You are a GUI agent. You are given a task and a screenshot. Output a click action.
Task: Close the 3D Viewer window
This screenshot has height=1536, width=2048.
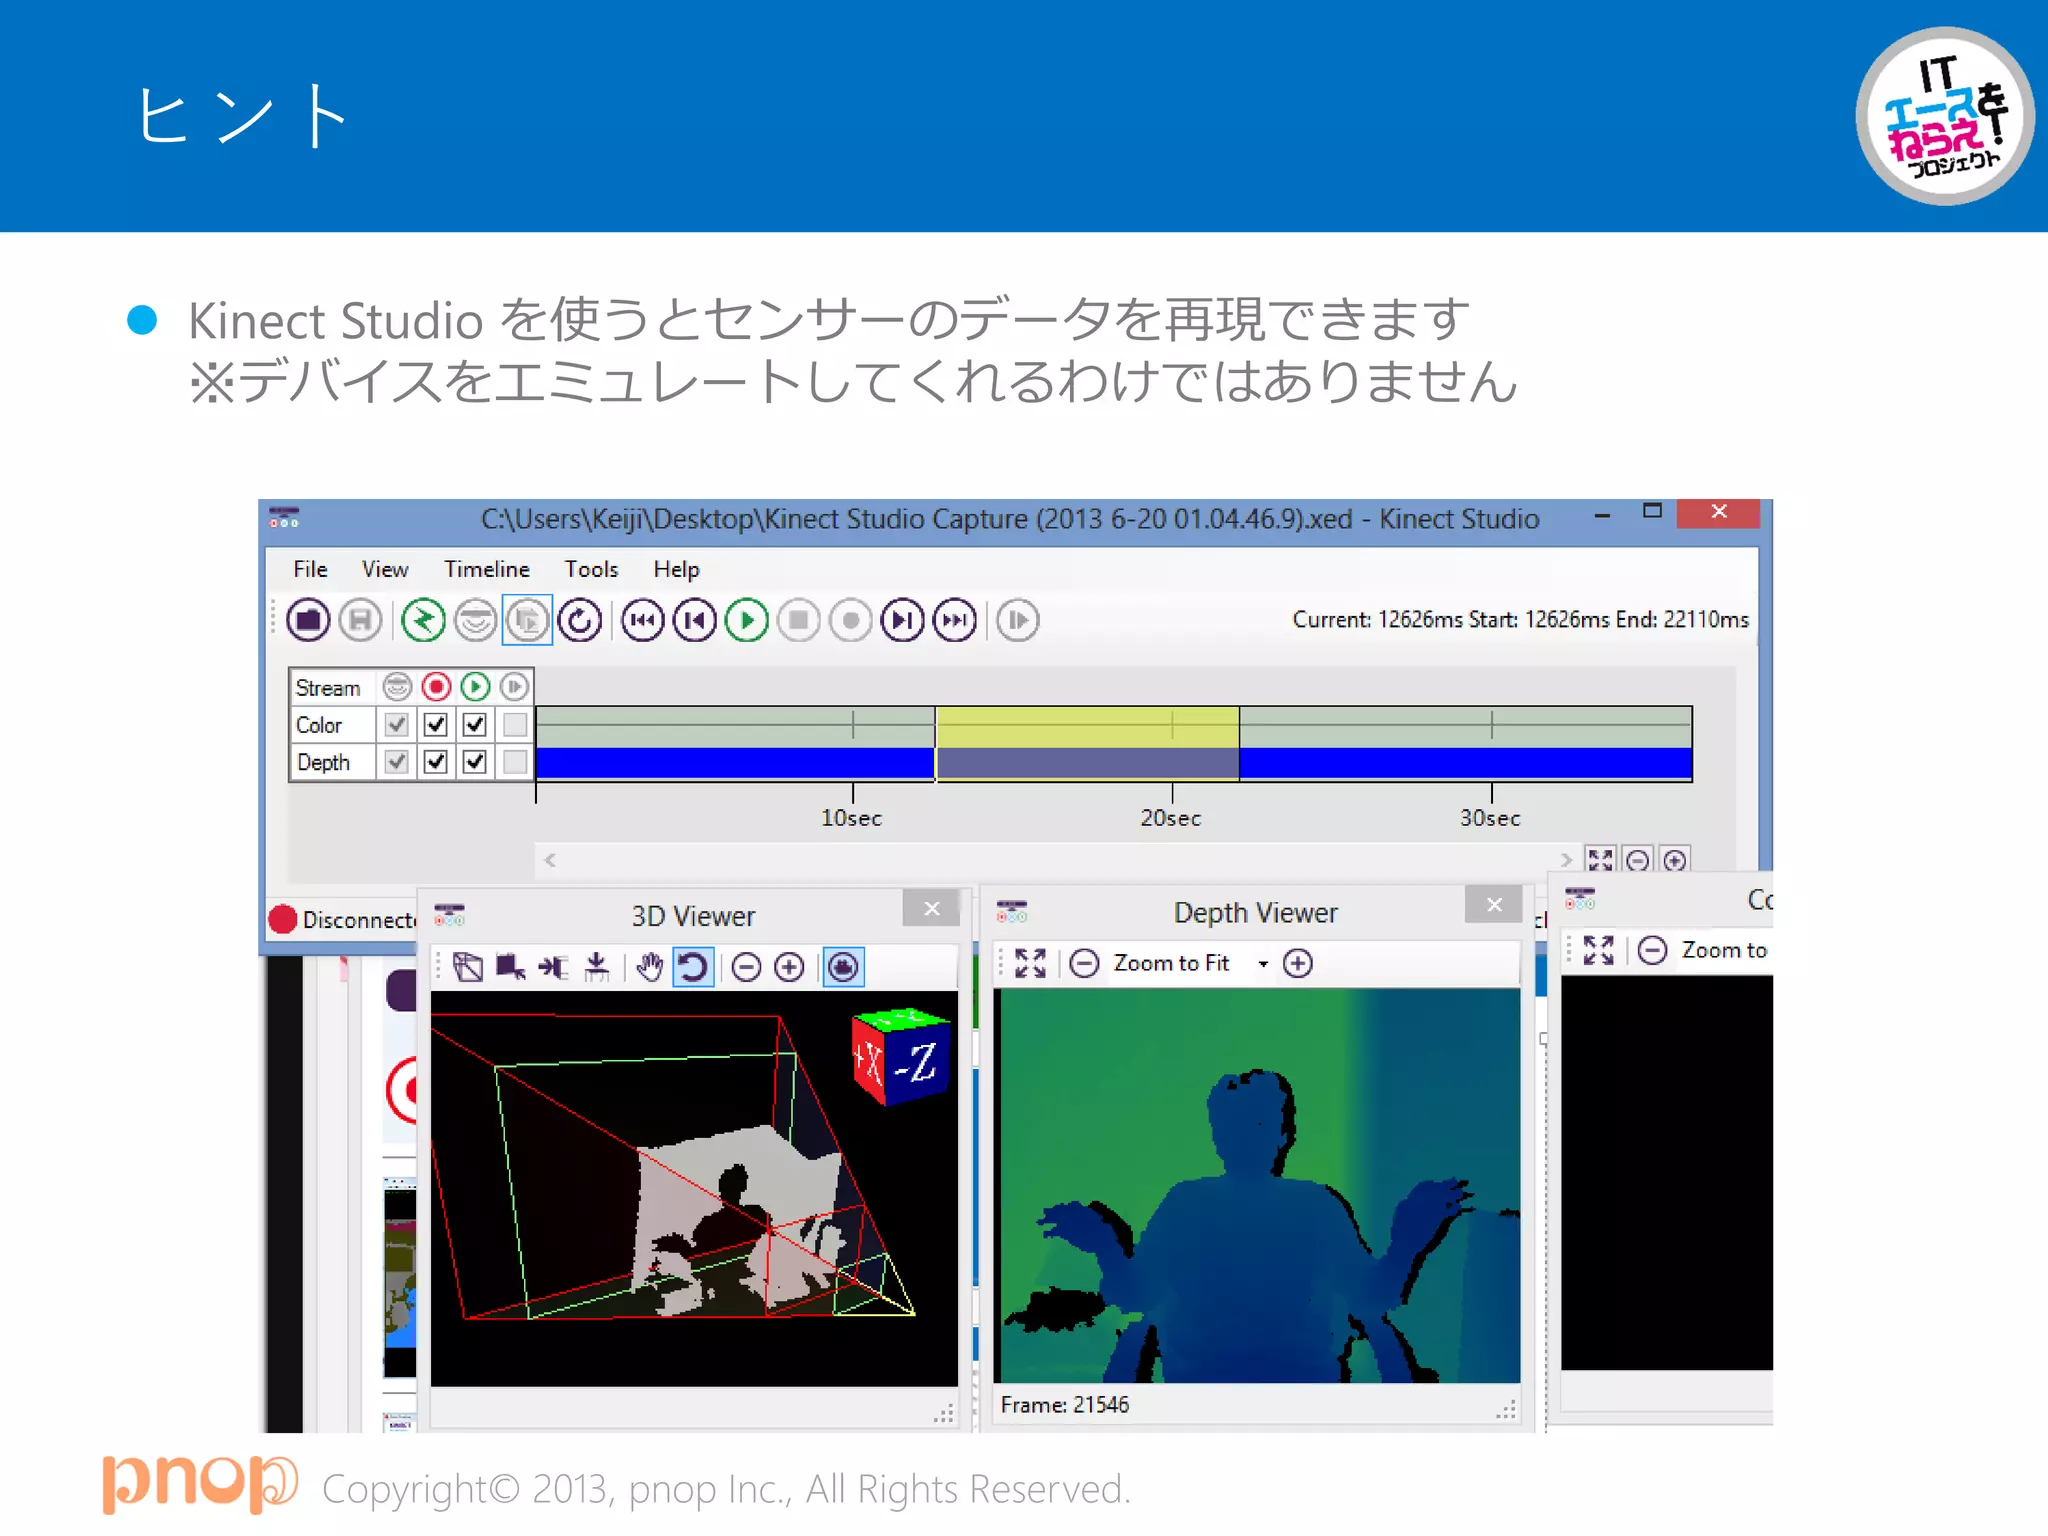931,908
